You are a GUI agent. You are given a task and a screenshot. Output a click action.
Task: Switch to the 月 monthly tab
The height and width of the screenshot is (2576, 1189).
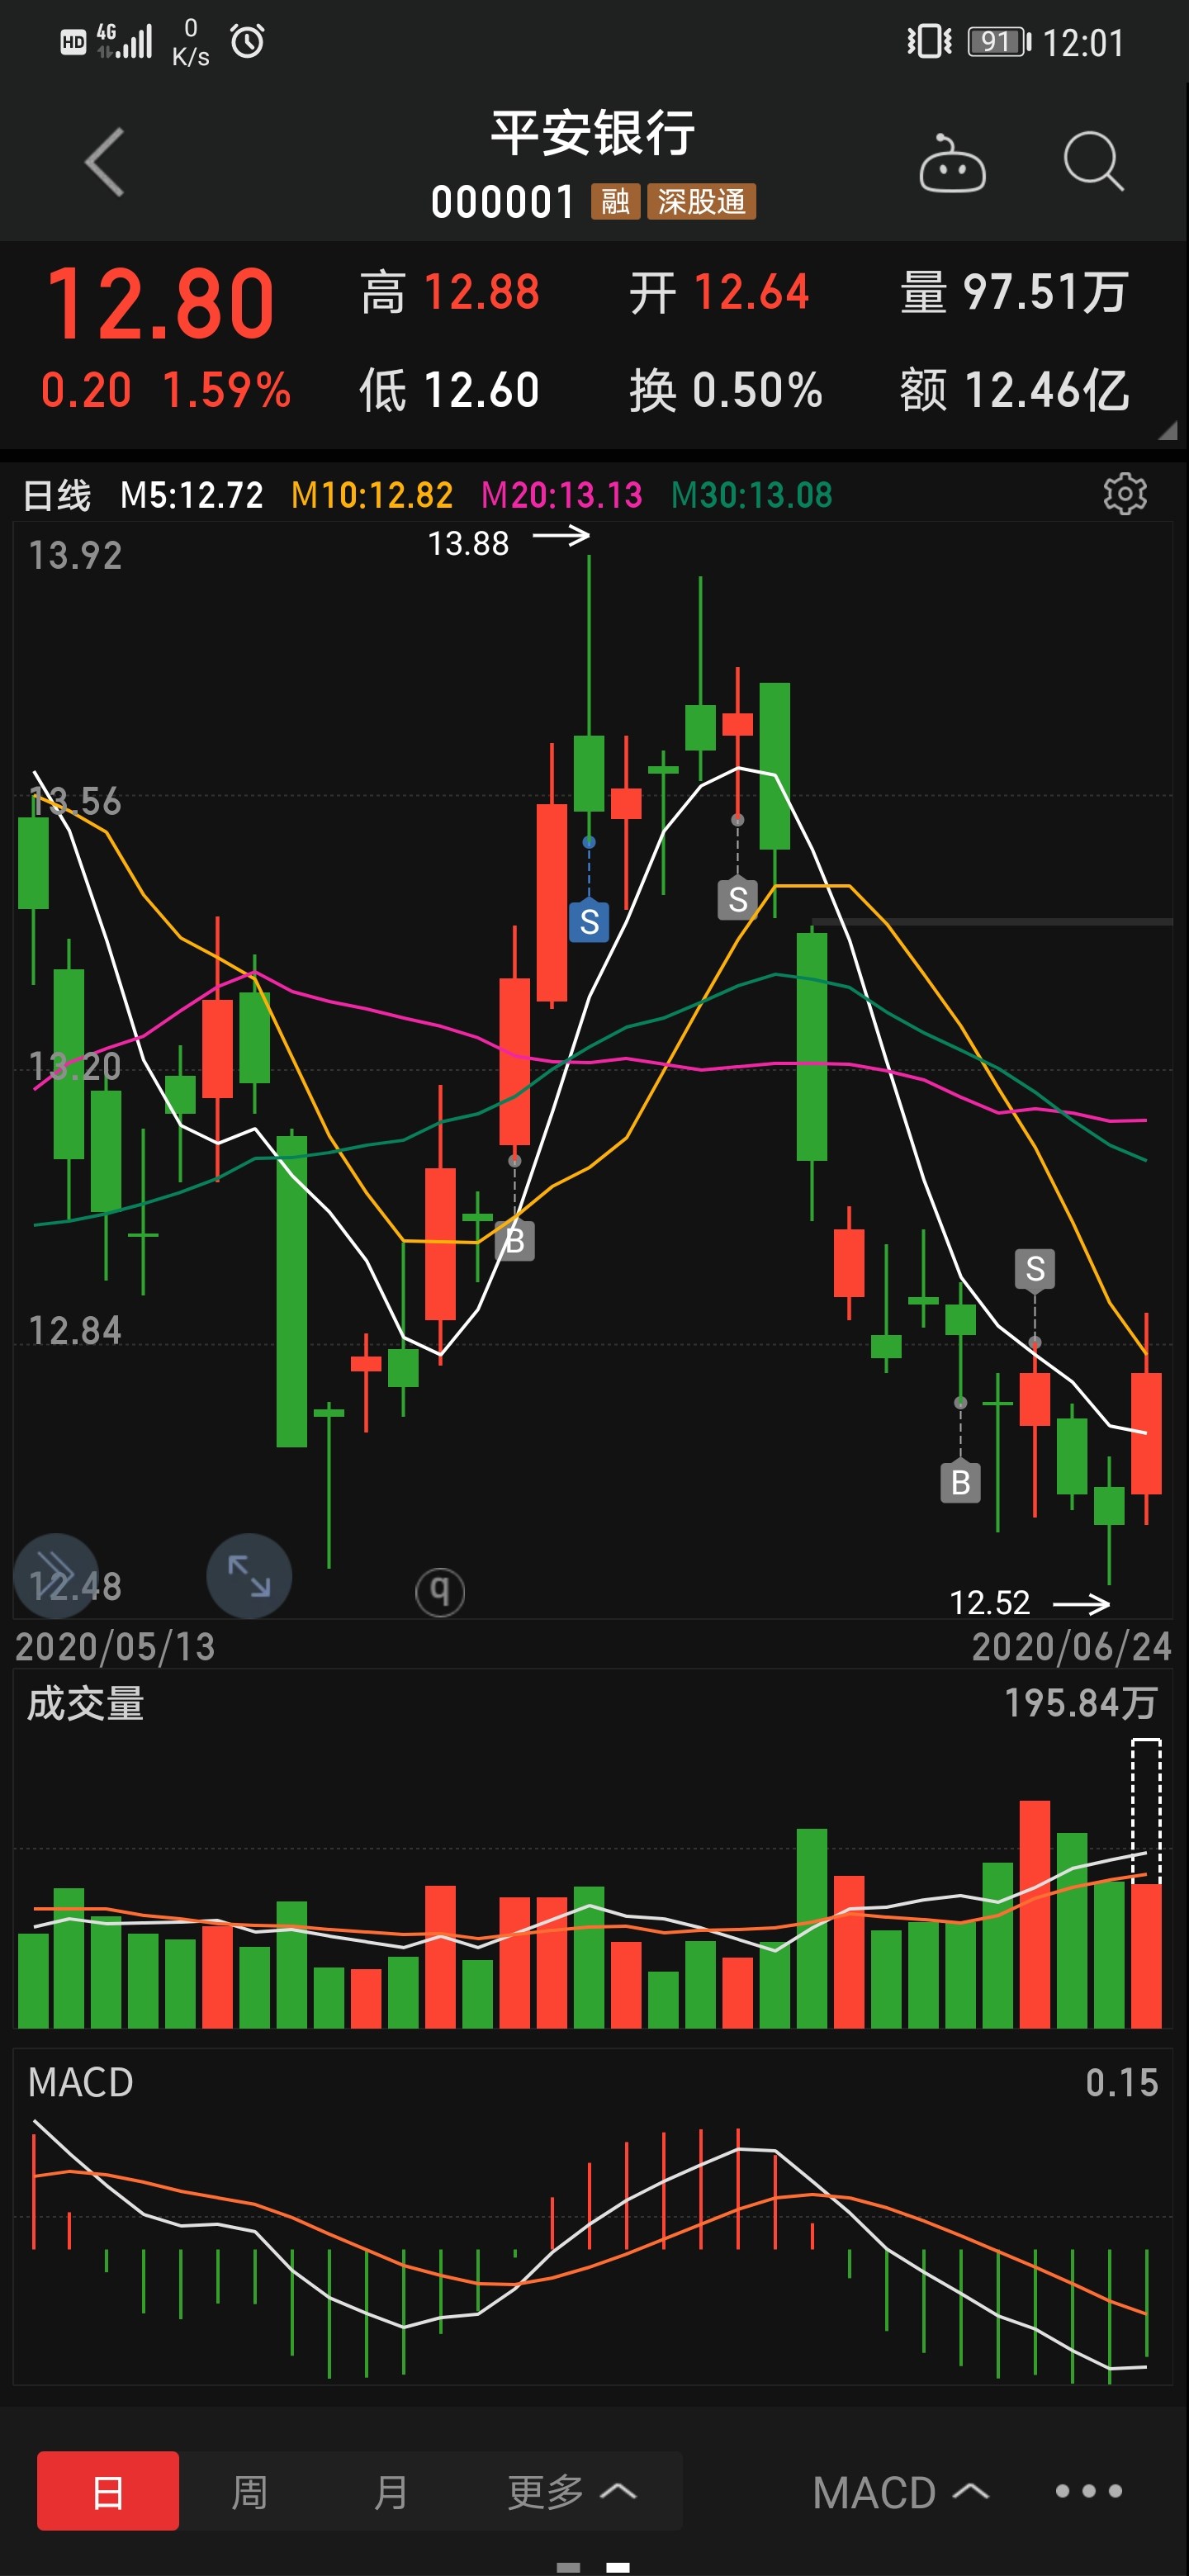coord(390,2491)
